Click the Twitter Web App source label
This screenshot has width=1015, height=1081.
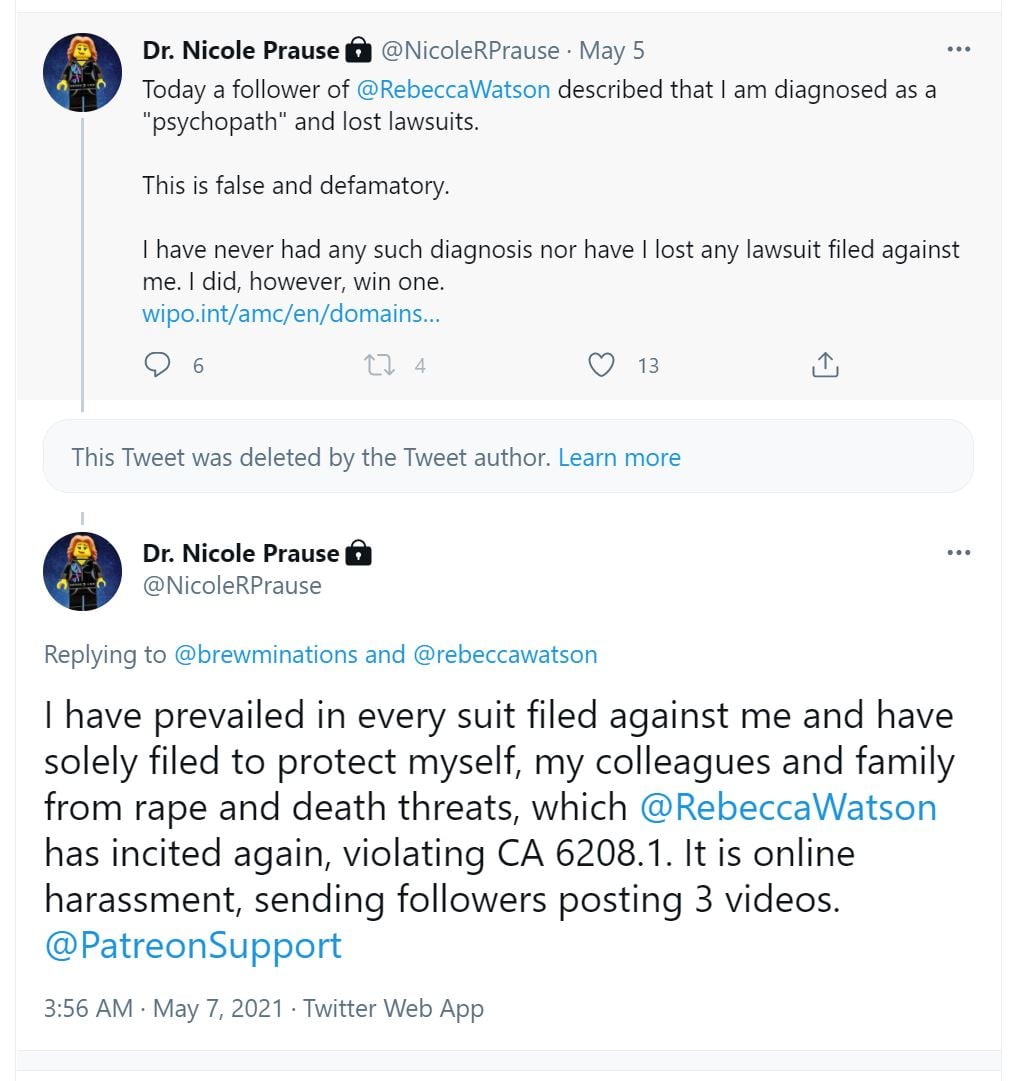[393, 1008]
